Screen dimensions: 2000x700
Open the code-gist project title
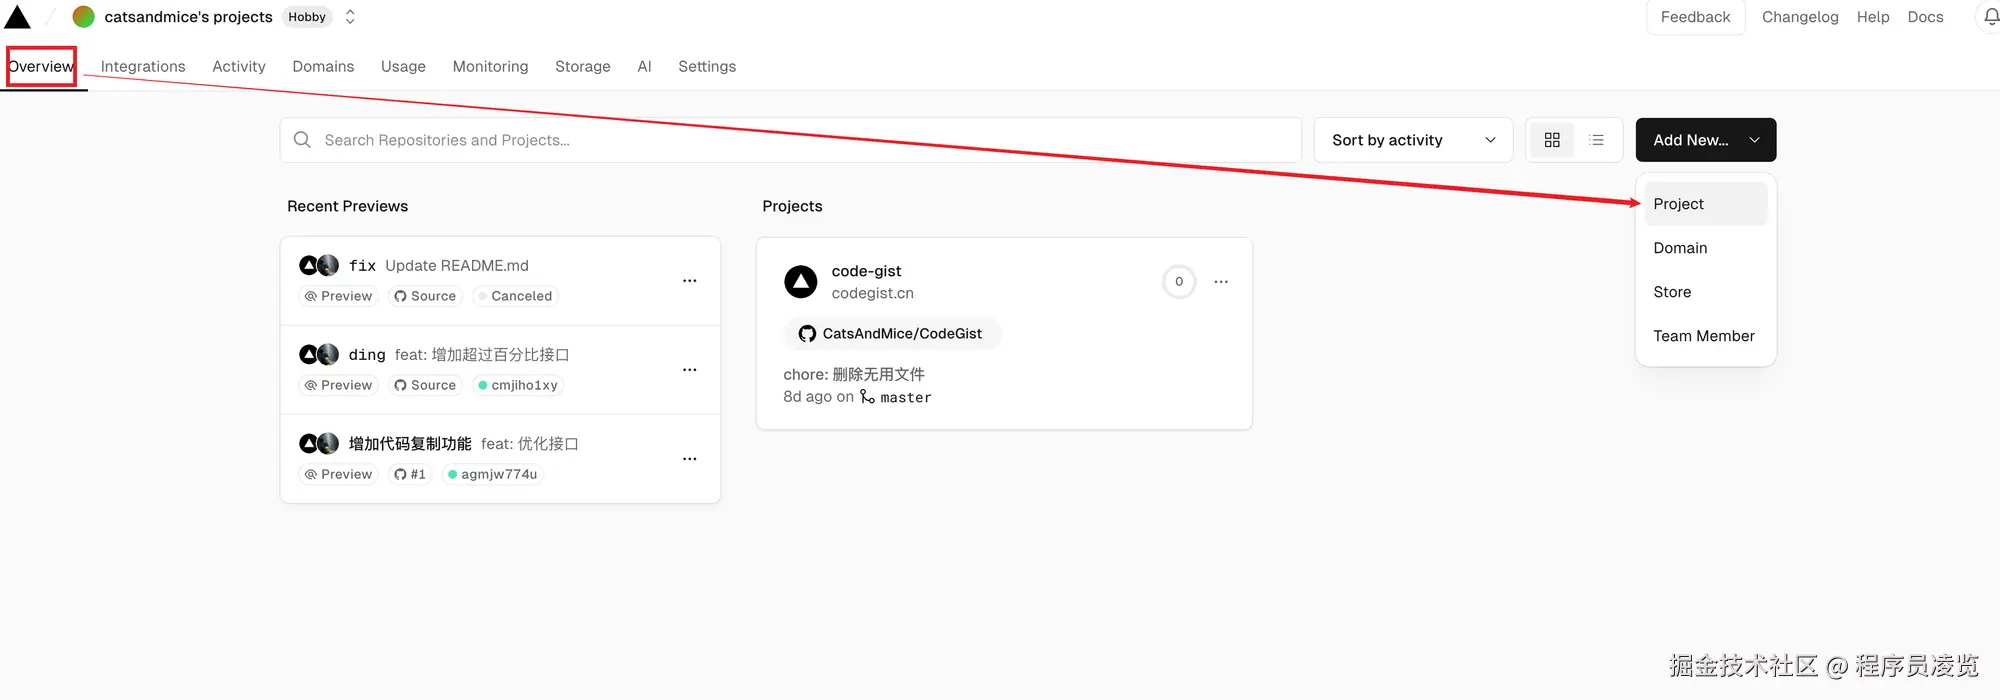tap(866, 271)
